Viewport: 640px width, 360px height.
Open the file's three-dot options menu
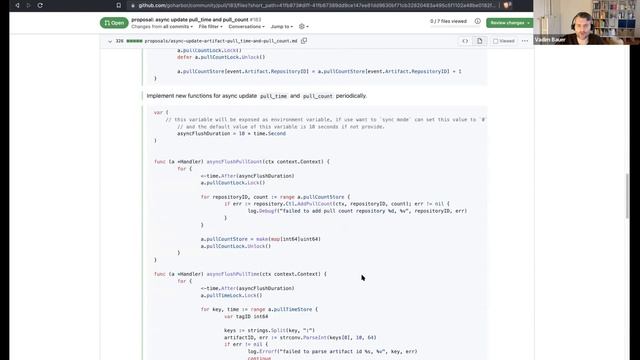point(525,41)
